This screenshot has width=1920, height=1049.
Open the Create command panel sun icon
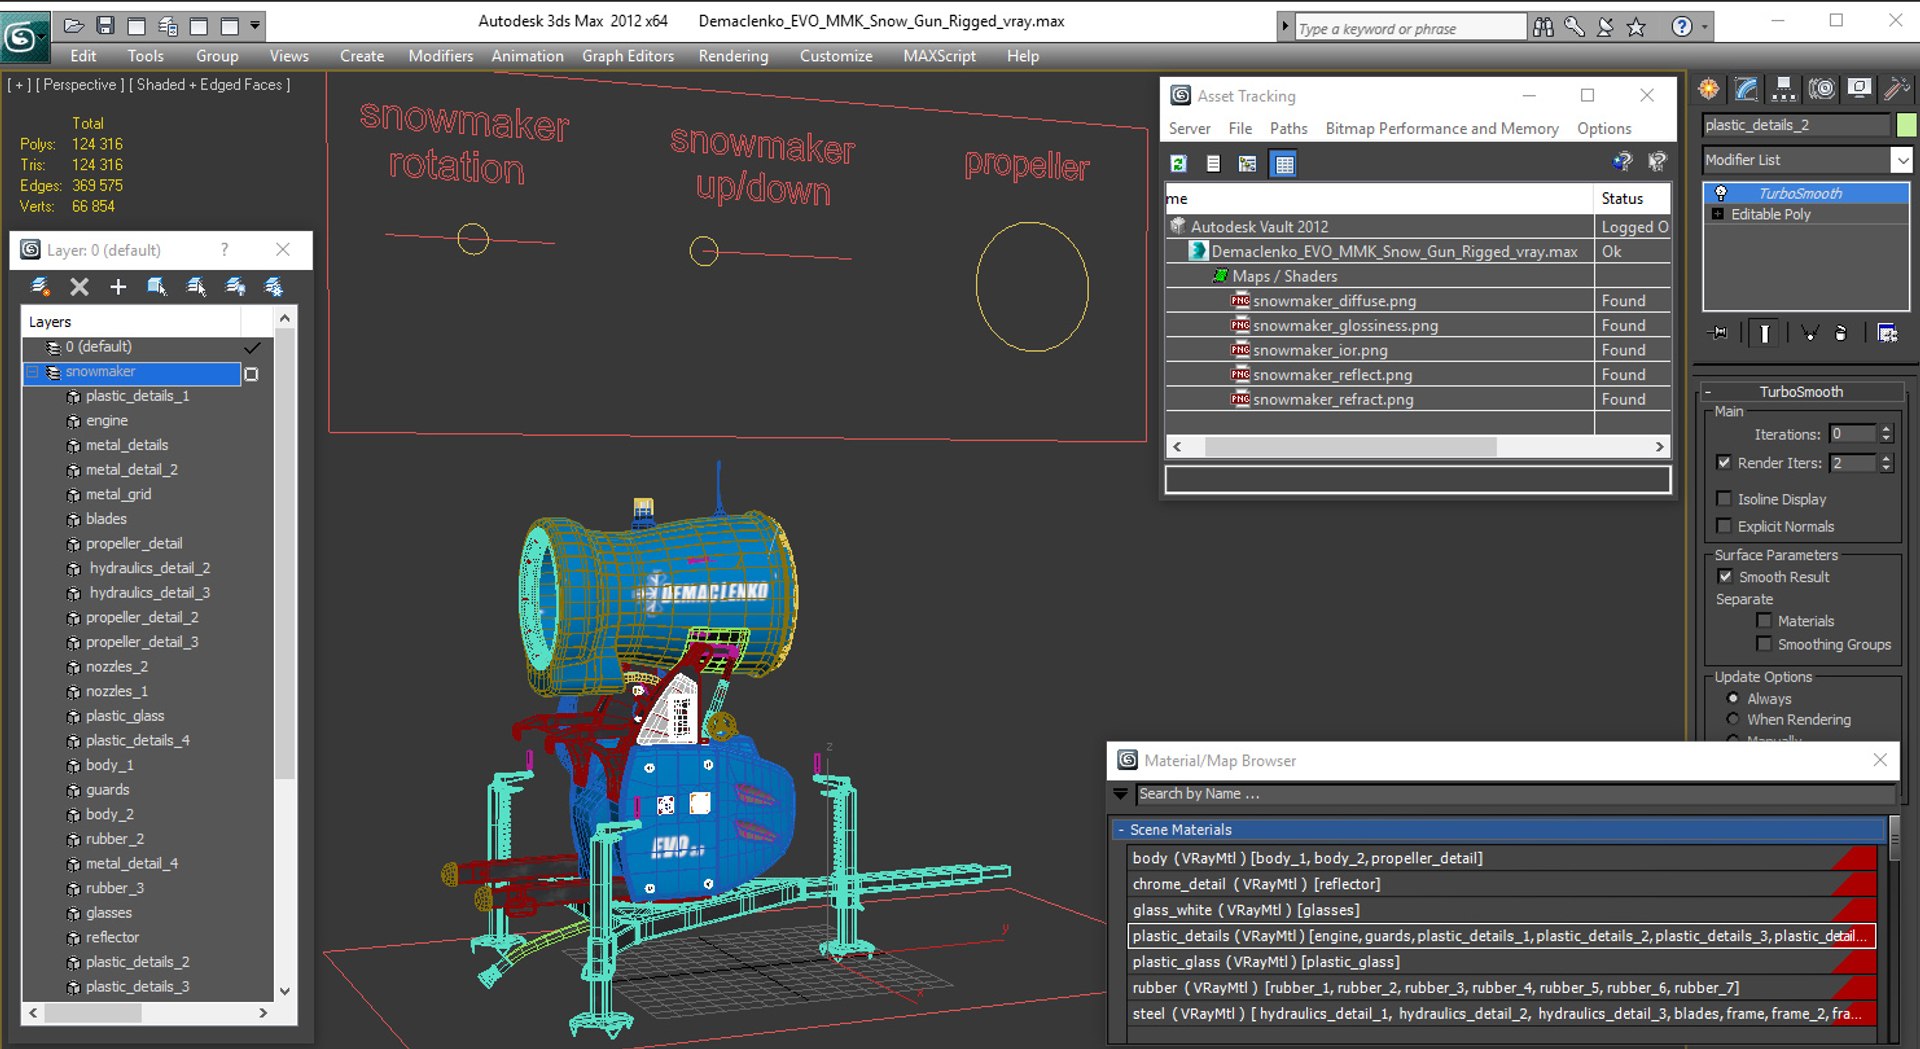pyautogui.click(x=1708, y=89)
